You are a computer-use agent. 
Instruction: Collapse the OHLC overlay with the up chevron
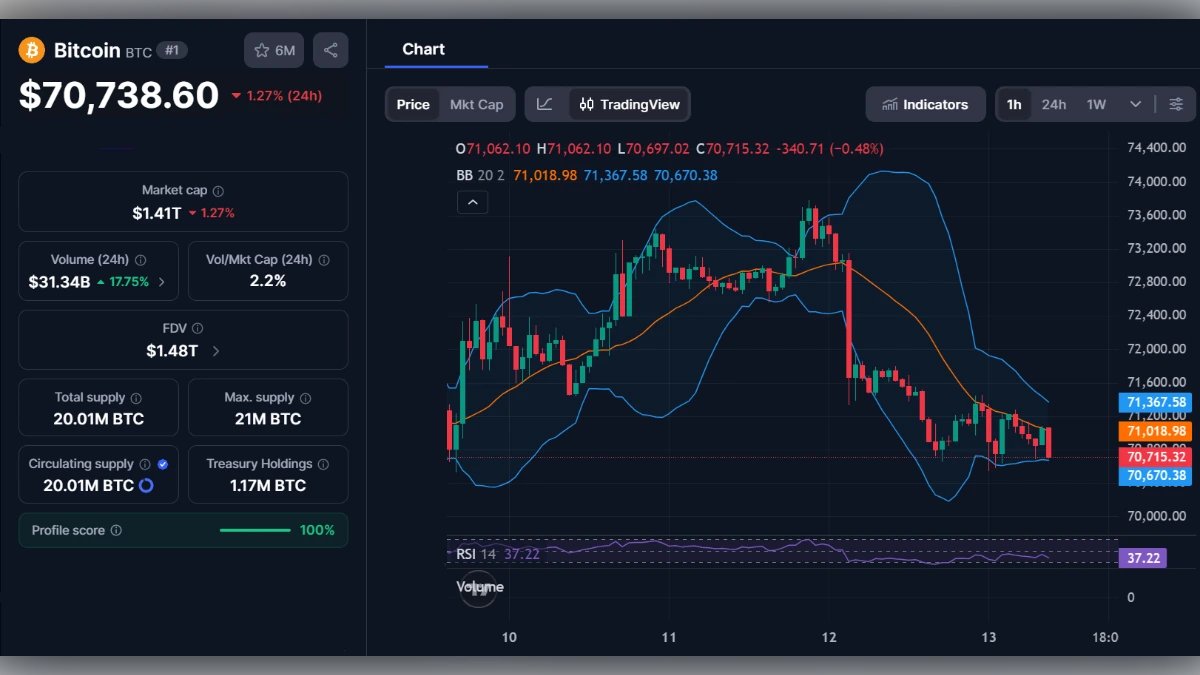[x=472, y=202]
